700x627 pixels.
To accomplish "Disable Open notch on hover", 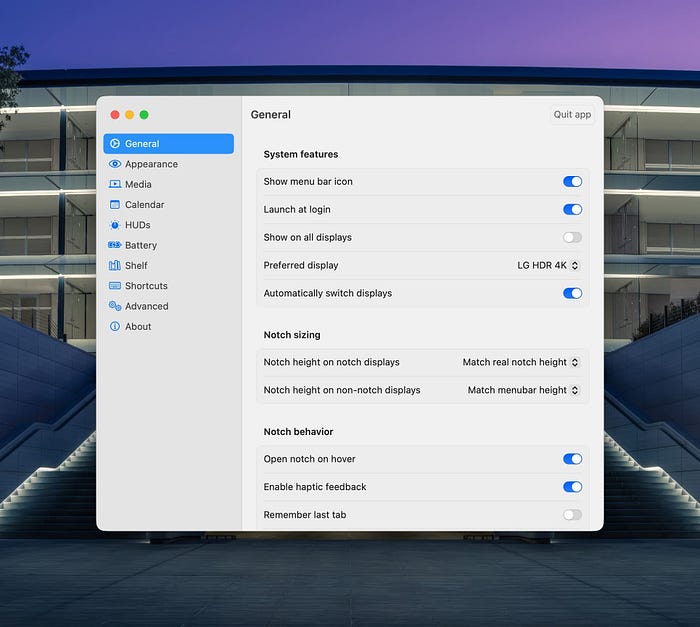I will (x=572, y=459).
